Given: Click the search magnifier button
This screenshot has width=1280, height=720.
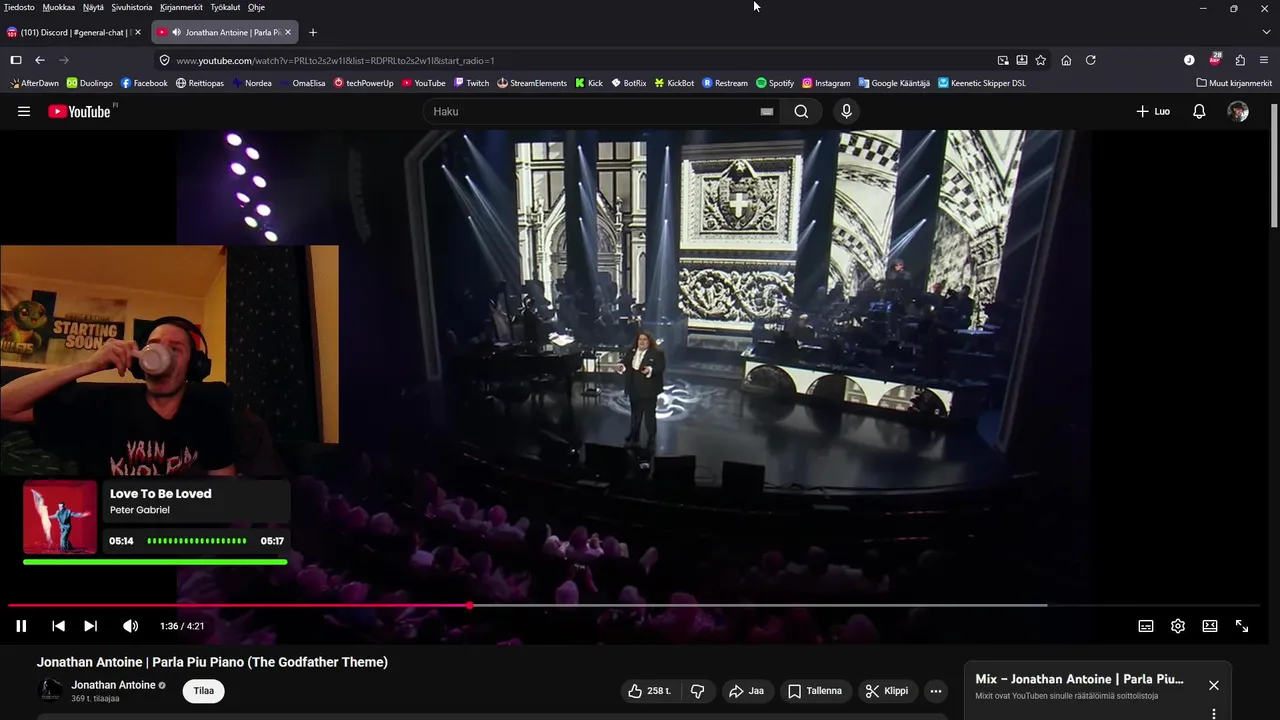Looking at the screenshot, I should coord(801,111).
